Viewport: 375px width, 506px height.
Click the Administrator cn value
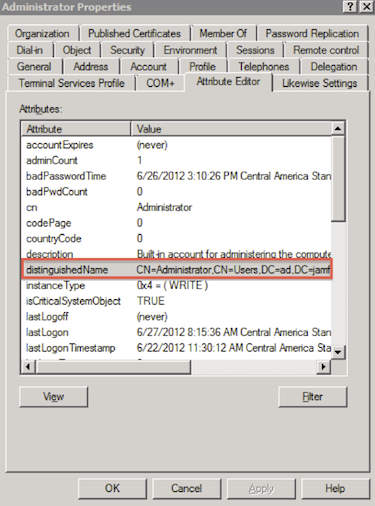click(x=164, y=207)
